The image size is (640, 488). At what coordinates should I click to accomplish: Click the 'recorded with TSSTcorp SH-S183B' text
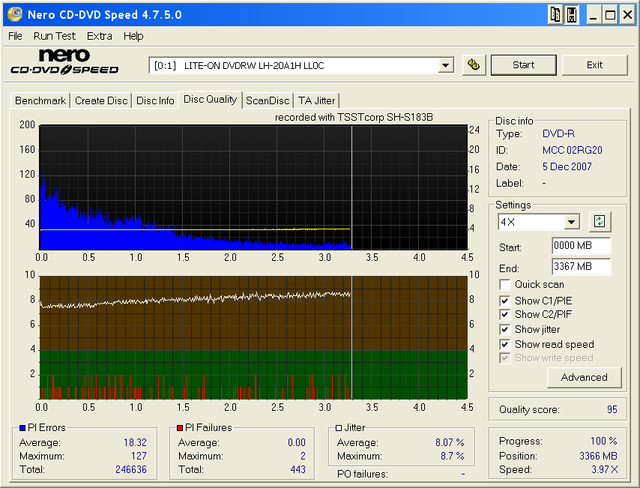[x=354, y=118]
